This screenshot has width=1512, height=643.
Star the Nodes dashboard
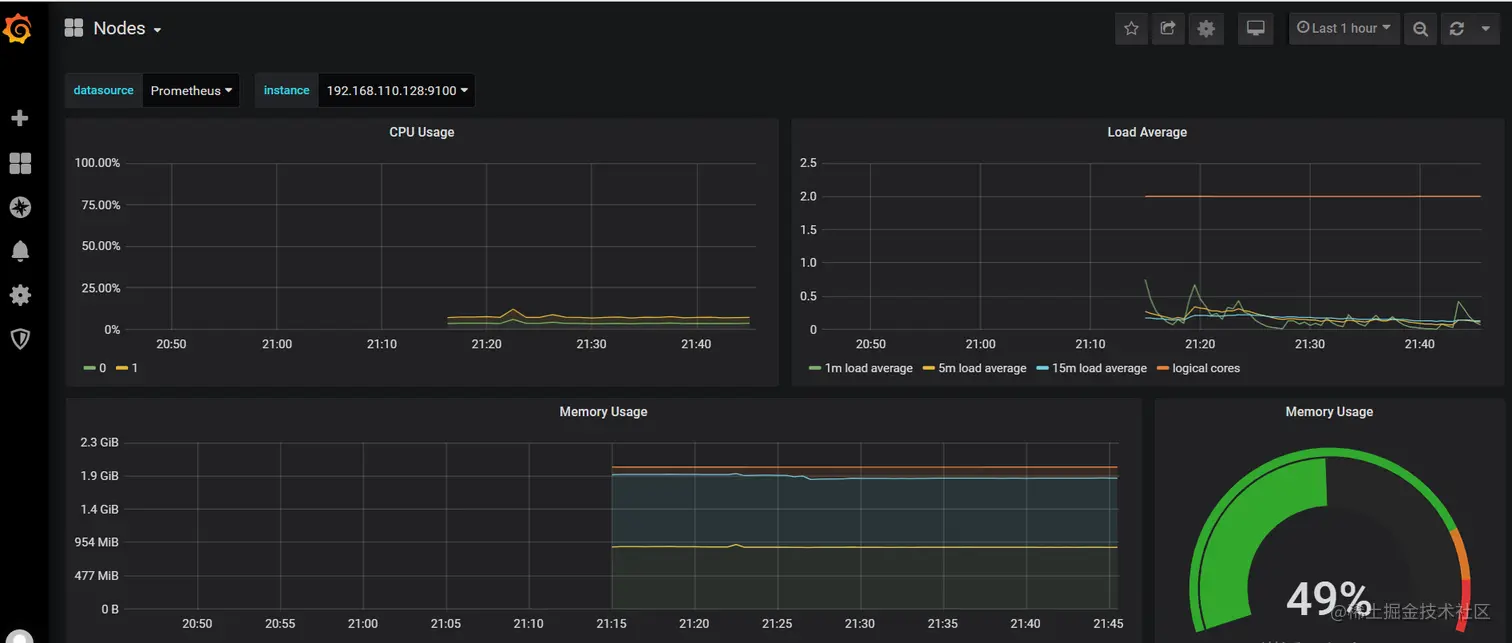coord(1131,29)
